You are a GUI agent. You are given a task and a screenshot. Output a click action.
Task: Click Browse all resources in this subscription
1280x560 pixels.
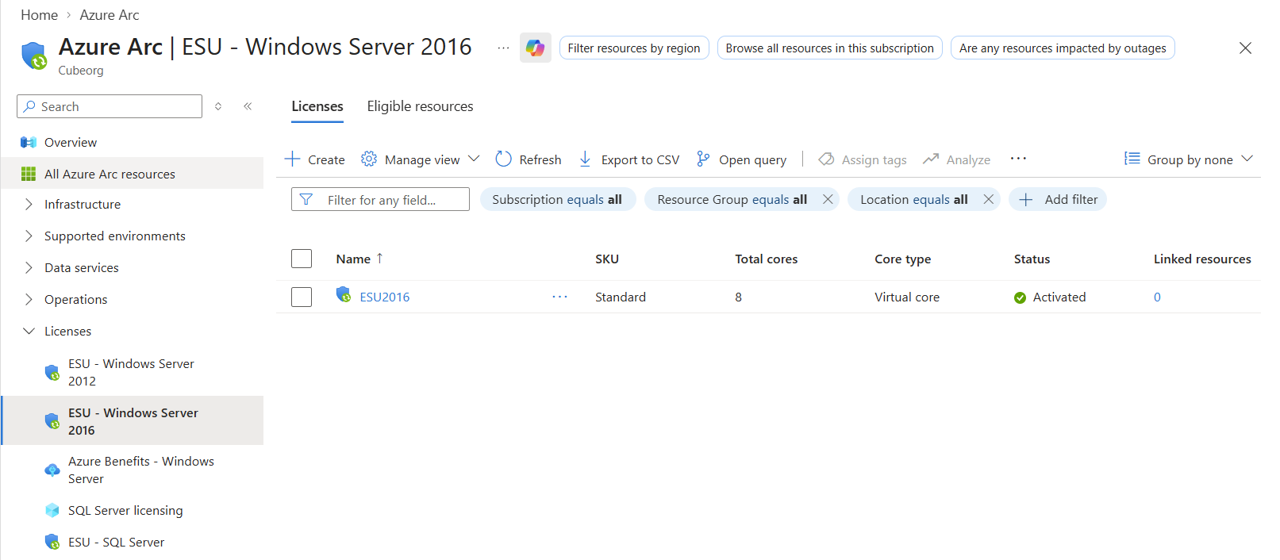click(x=830, y=48)
